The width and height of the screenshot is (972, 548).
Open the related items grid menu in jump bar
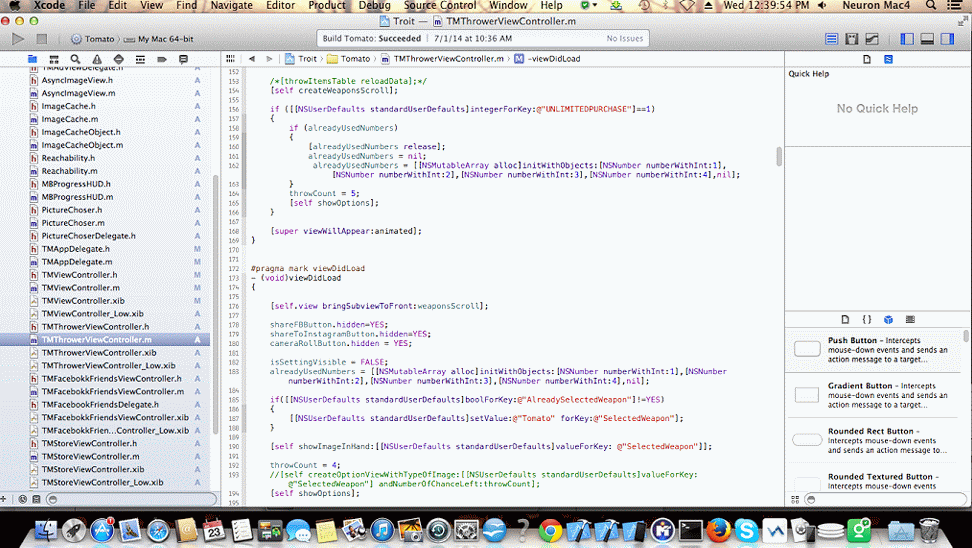(231, 59)
